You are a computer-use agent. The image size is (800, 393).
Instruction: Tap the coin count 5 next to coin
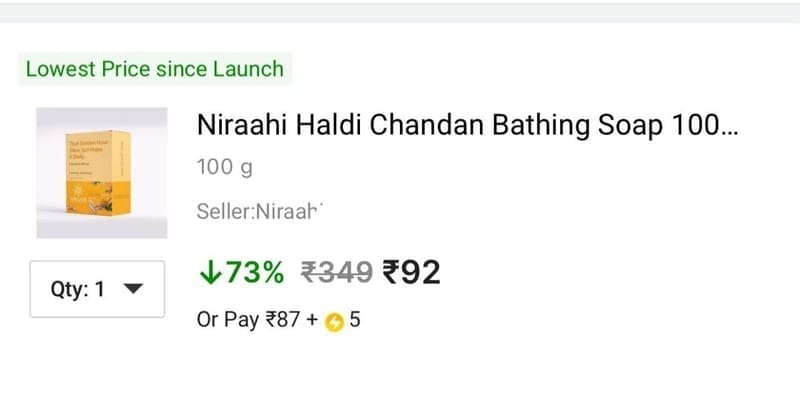click(x=355, y=320)
